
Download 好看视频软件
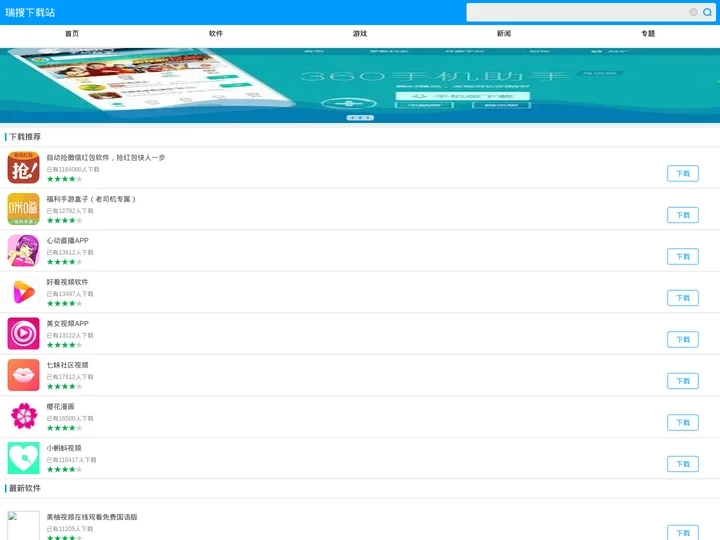pos(683,298)
